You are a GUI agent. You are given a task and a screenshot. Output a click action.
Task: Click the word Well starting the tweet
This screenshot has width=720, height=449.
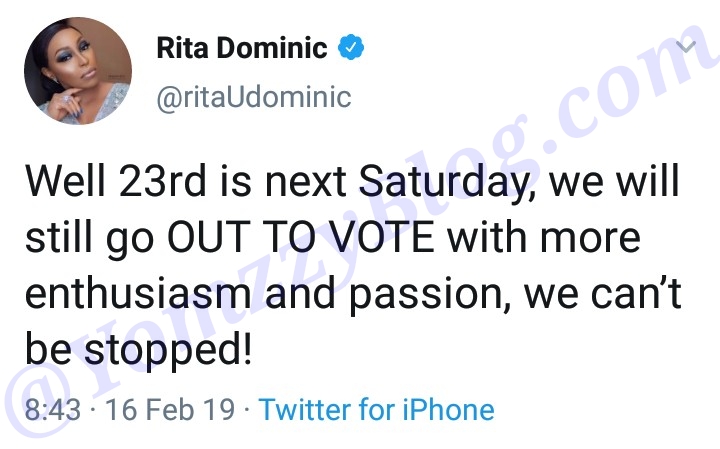tap(62, 185)
